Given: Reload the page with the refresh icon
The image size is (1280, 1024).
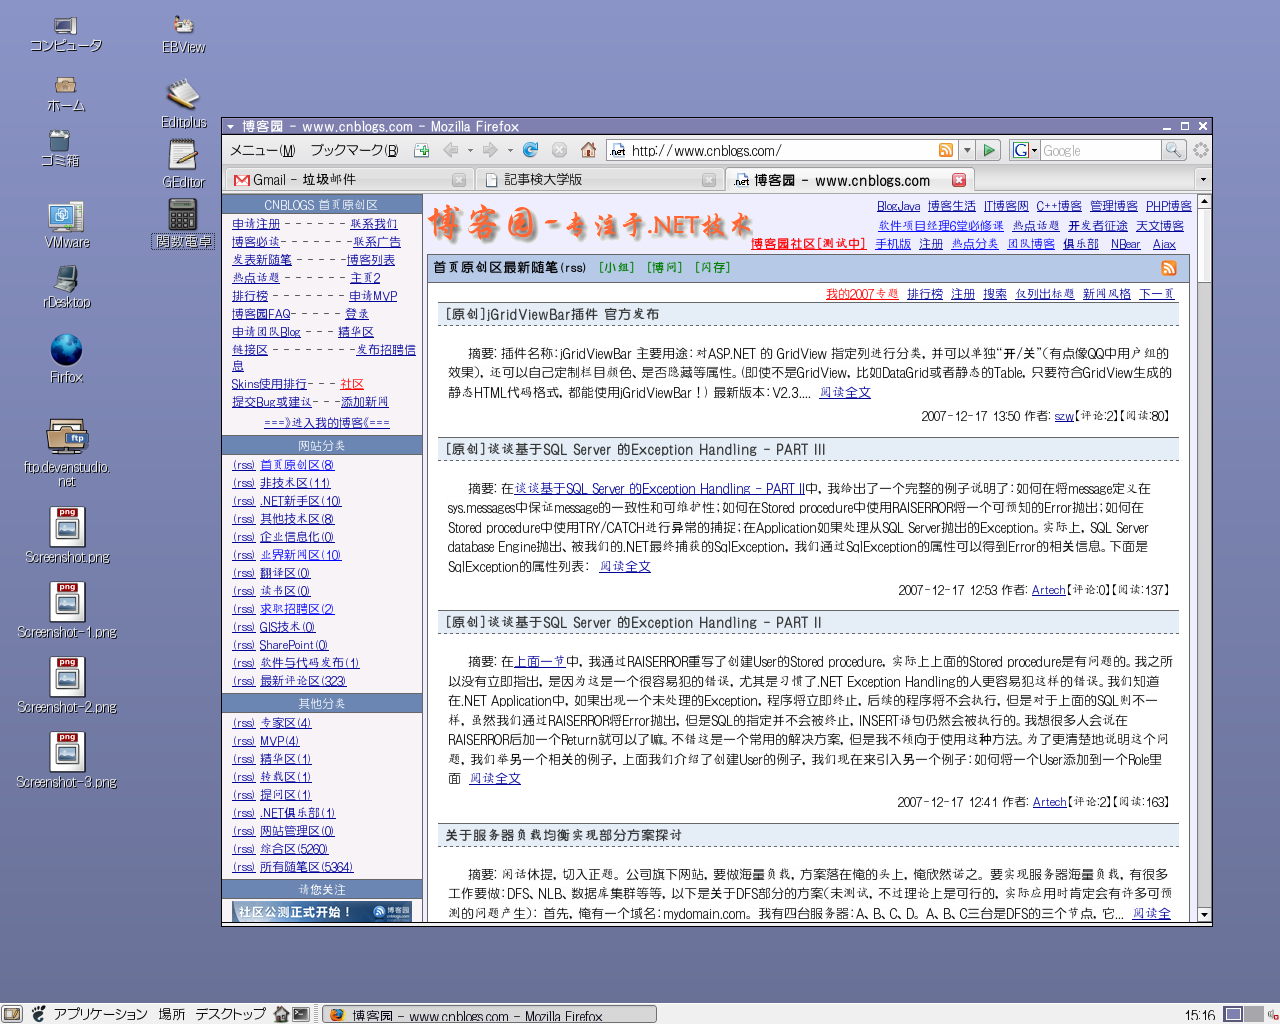Looking at the screenshot, I should 531,150.
